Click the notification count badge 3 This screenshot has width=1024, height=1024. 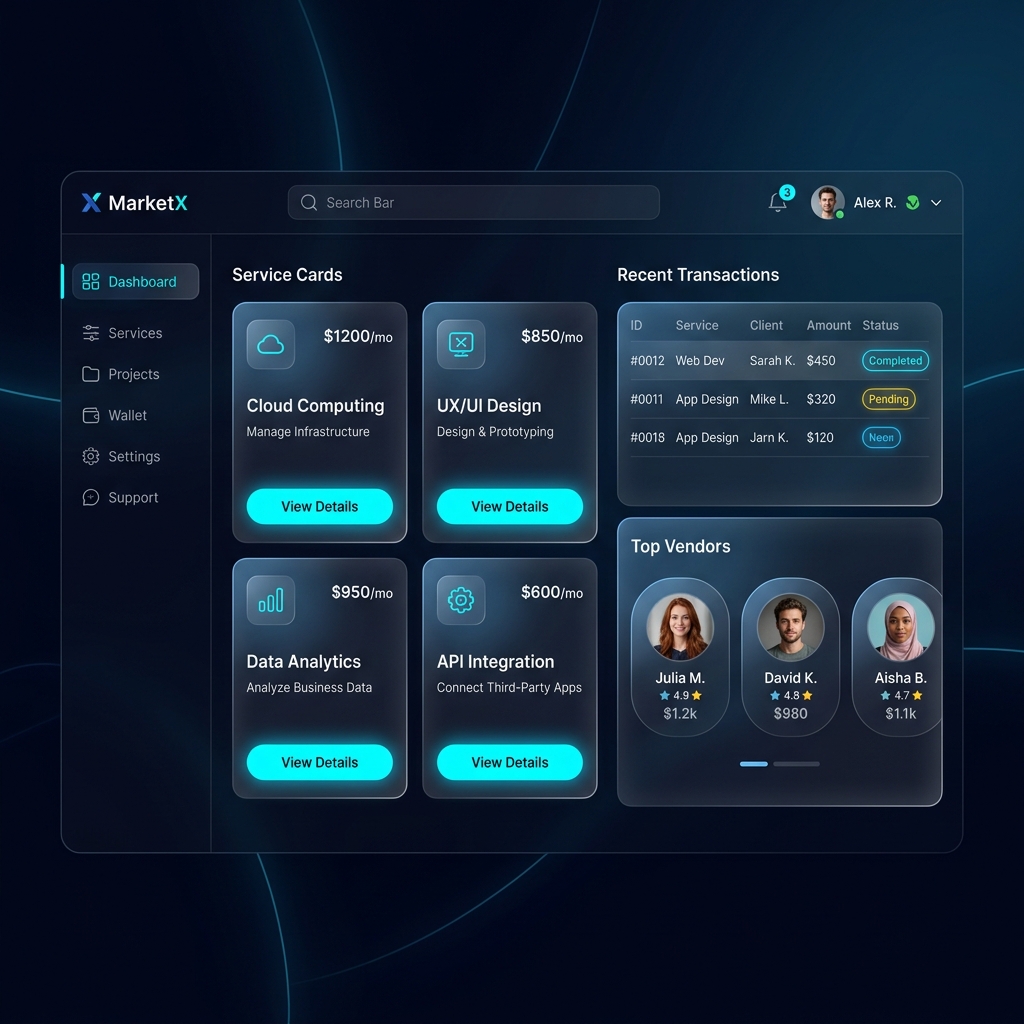[787, 192]
